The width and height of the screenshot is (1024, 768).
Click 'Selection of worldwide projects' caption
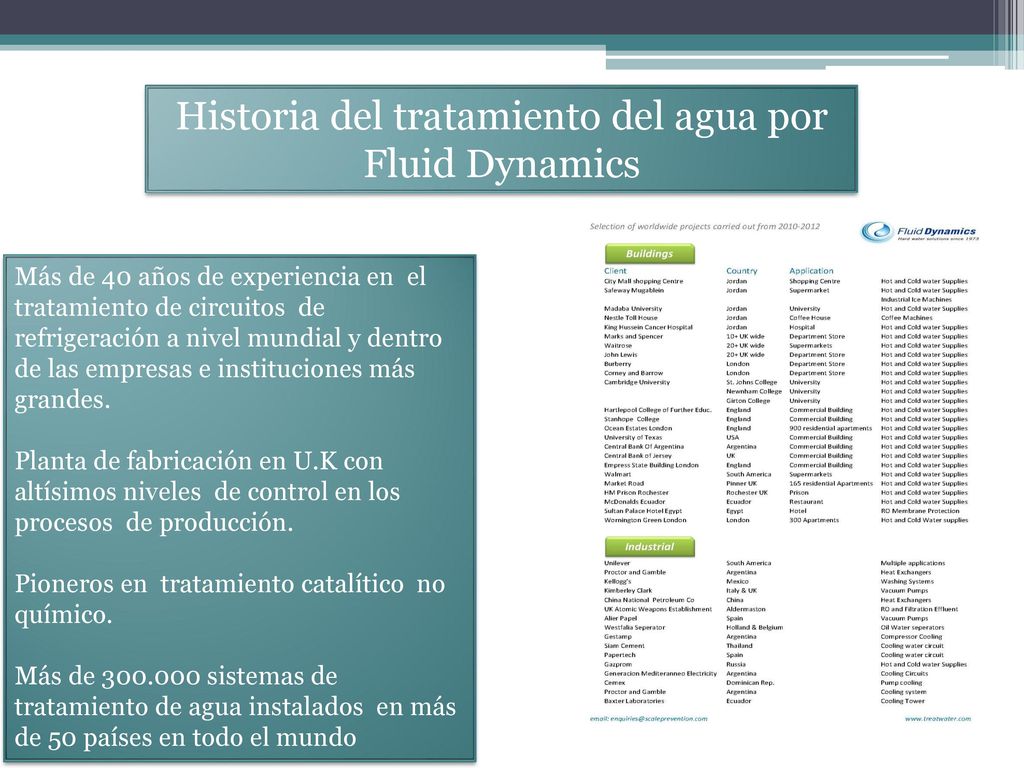click(x=705, y=227)
